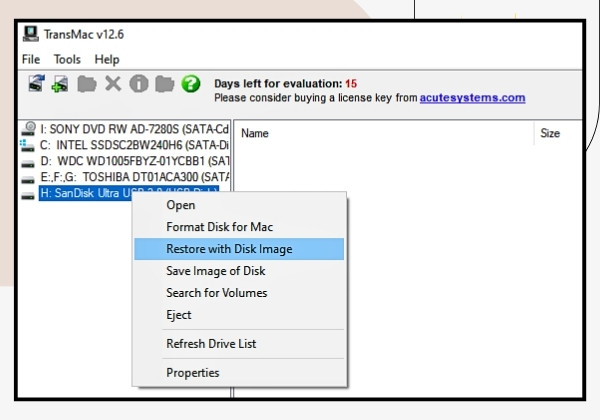Click the Windows drive icon for C: INTEL
This screenshot has height=420, width=600.
point(27,145)
